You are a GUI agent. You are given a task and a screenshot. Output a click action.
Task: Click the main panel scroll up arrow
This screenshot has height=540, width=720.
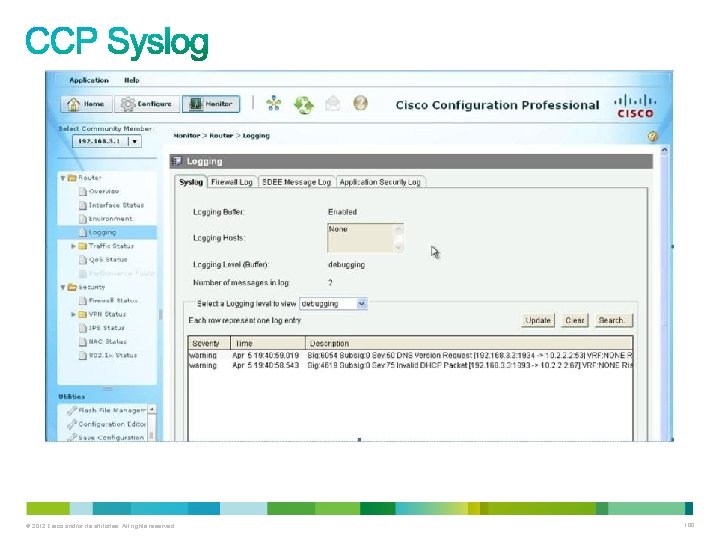(x=664, y=150)
